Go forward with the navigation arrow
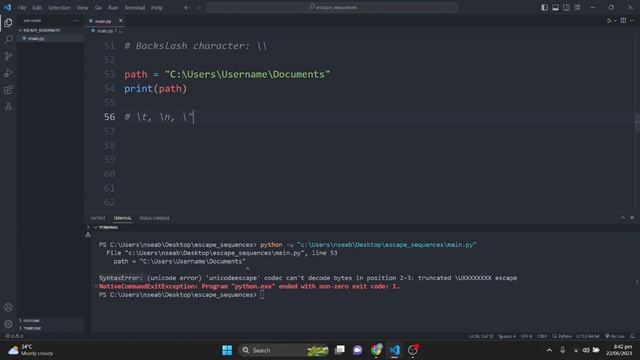Screen dimensions: 640x360 (x=199, y=7)
